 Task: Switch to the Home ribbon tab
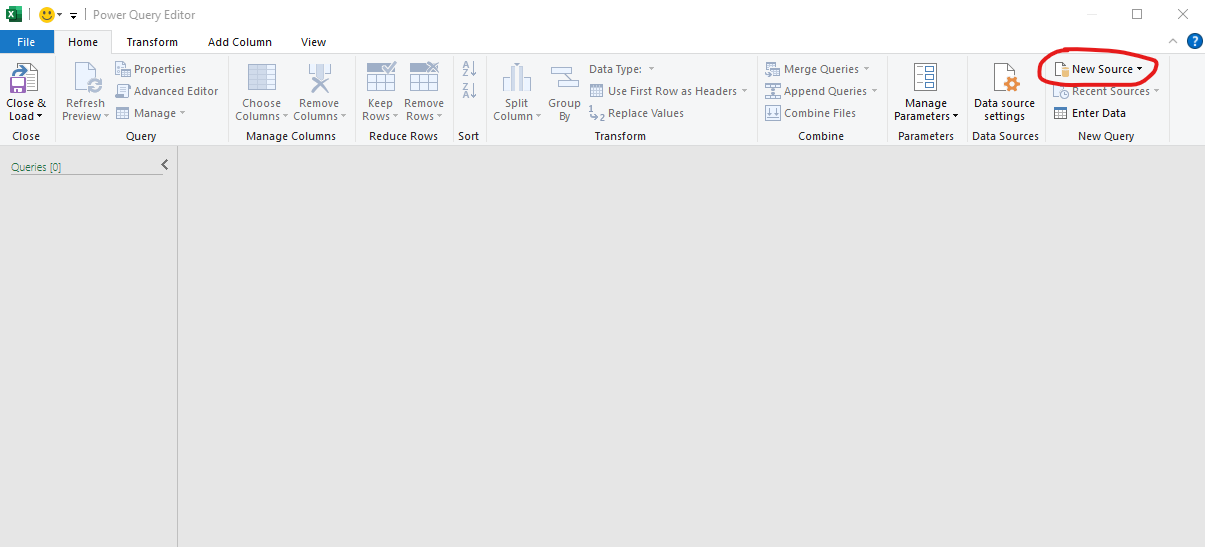click(x=83, y=42)
